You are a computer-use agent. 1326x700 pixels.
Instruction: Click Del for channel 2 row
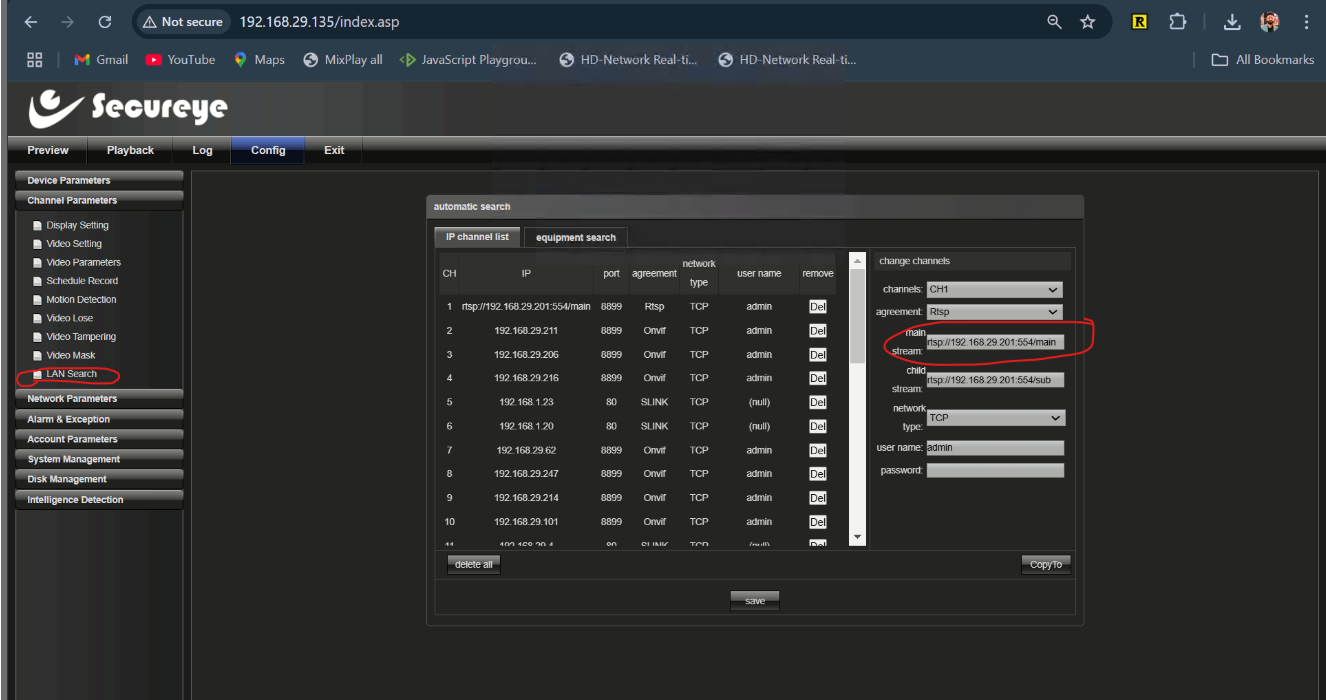pyautogui.click(x=817, y=331)
